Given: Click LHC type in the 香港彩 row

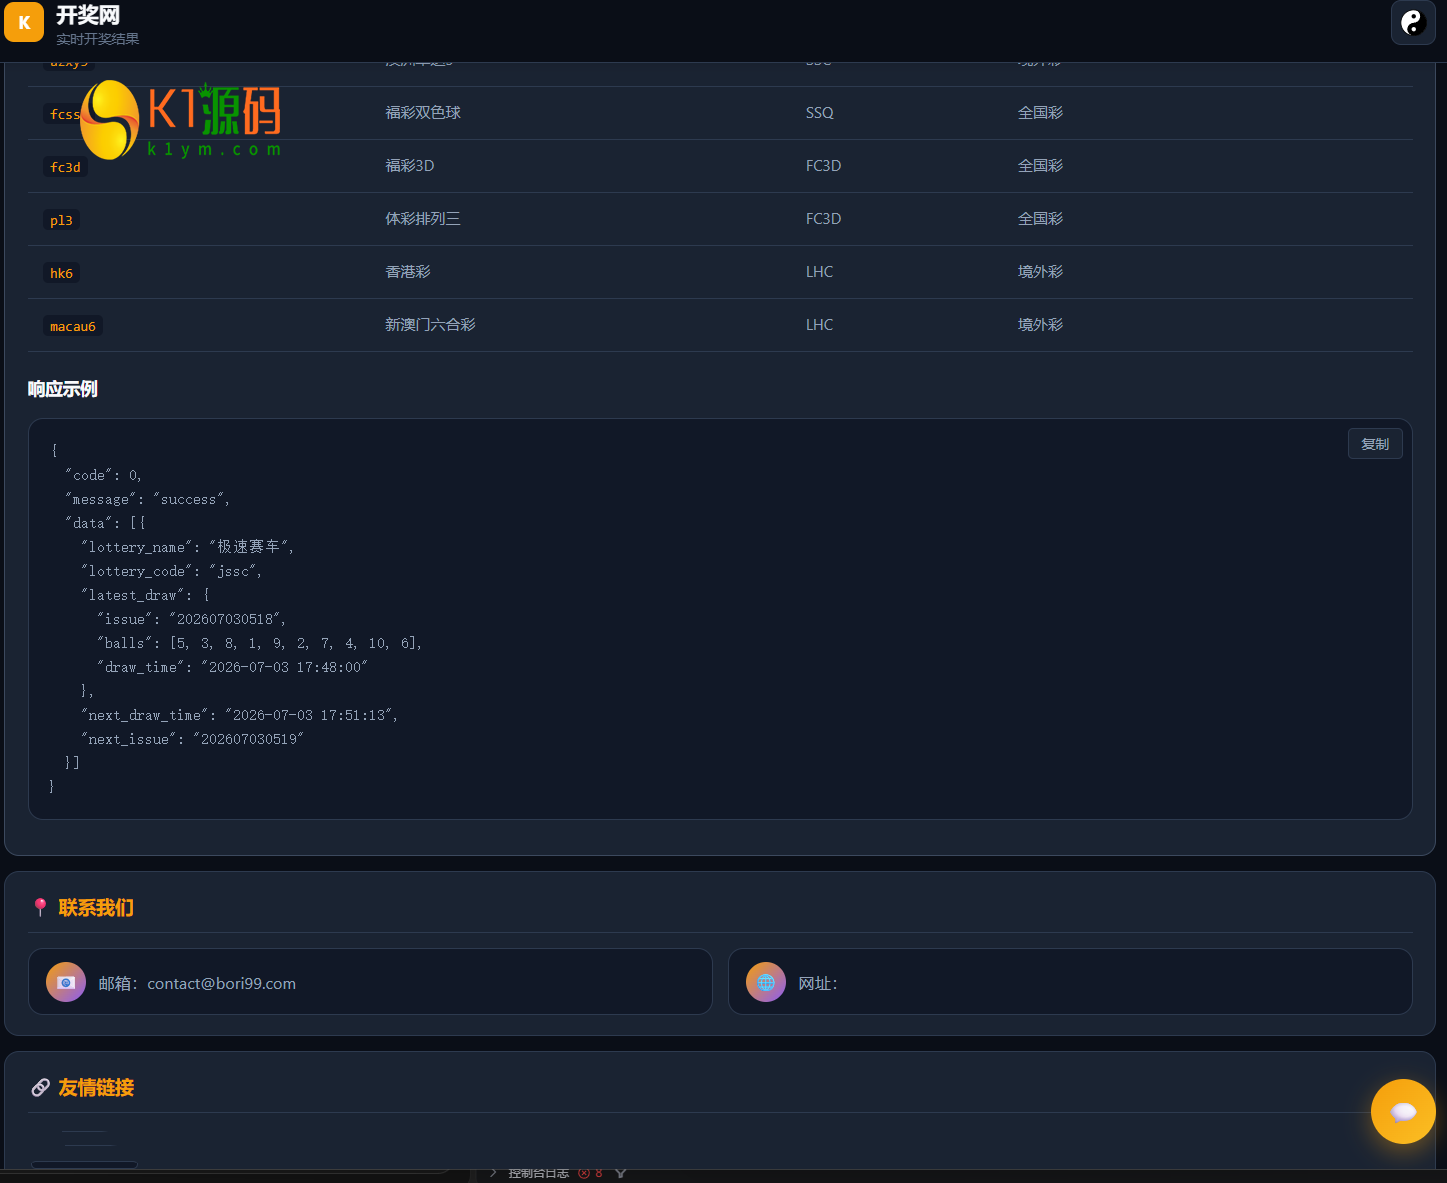Looking at the screenshot, I should pyautogui.click(x=820, y=272).
